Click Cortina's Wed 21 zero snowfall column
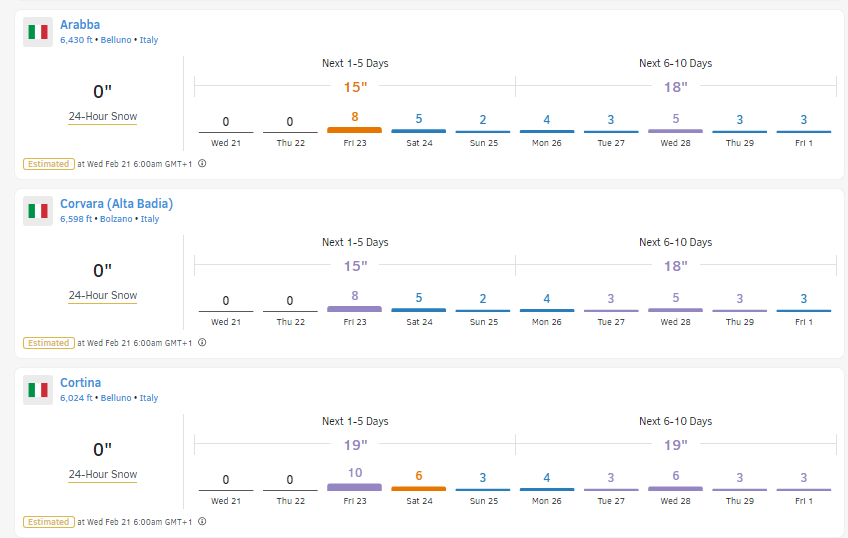The image size is (848, 538). [226, 489]
